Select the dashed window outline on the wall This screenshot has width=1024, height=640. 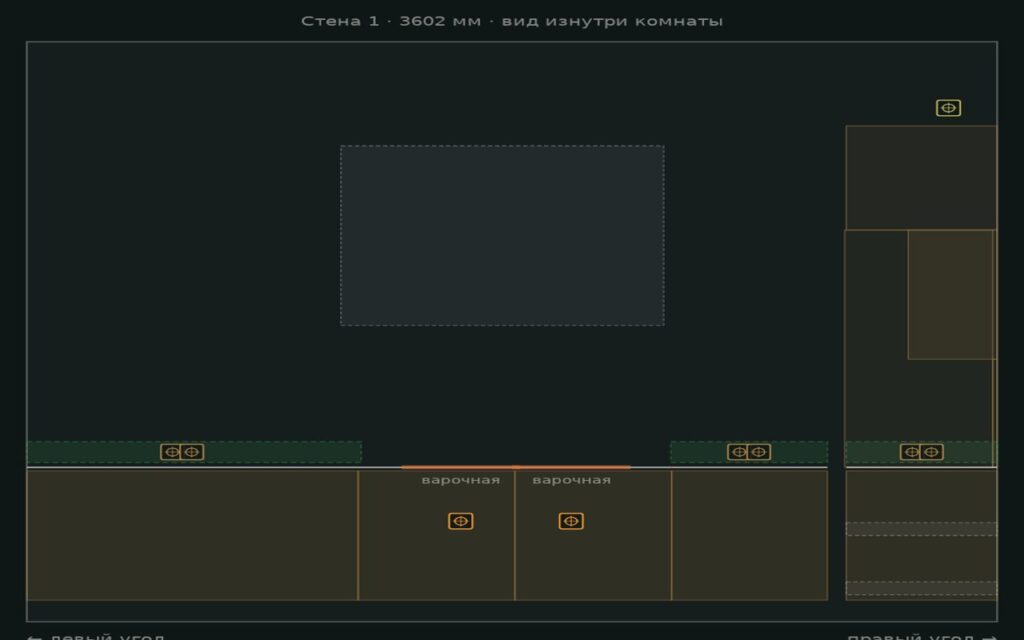(x=502, y=235)
